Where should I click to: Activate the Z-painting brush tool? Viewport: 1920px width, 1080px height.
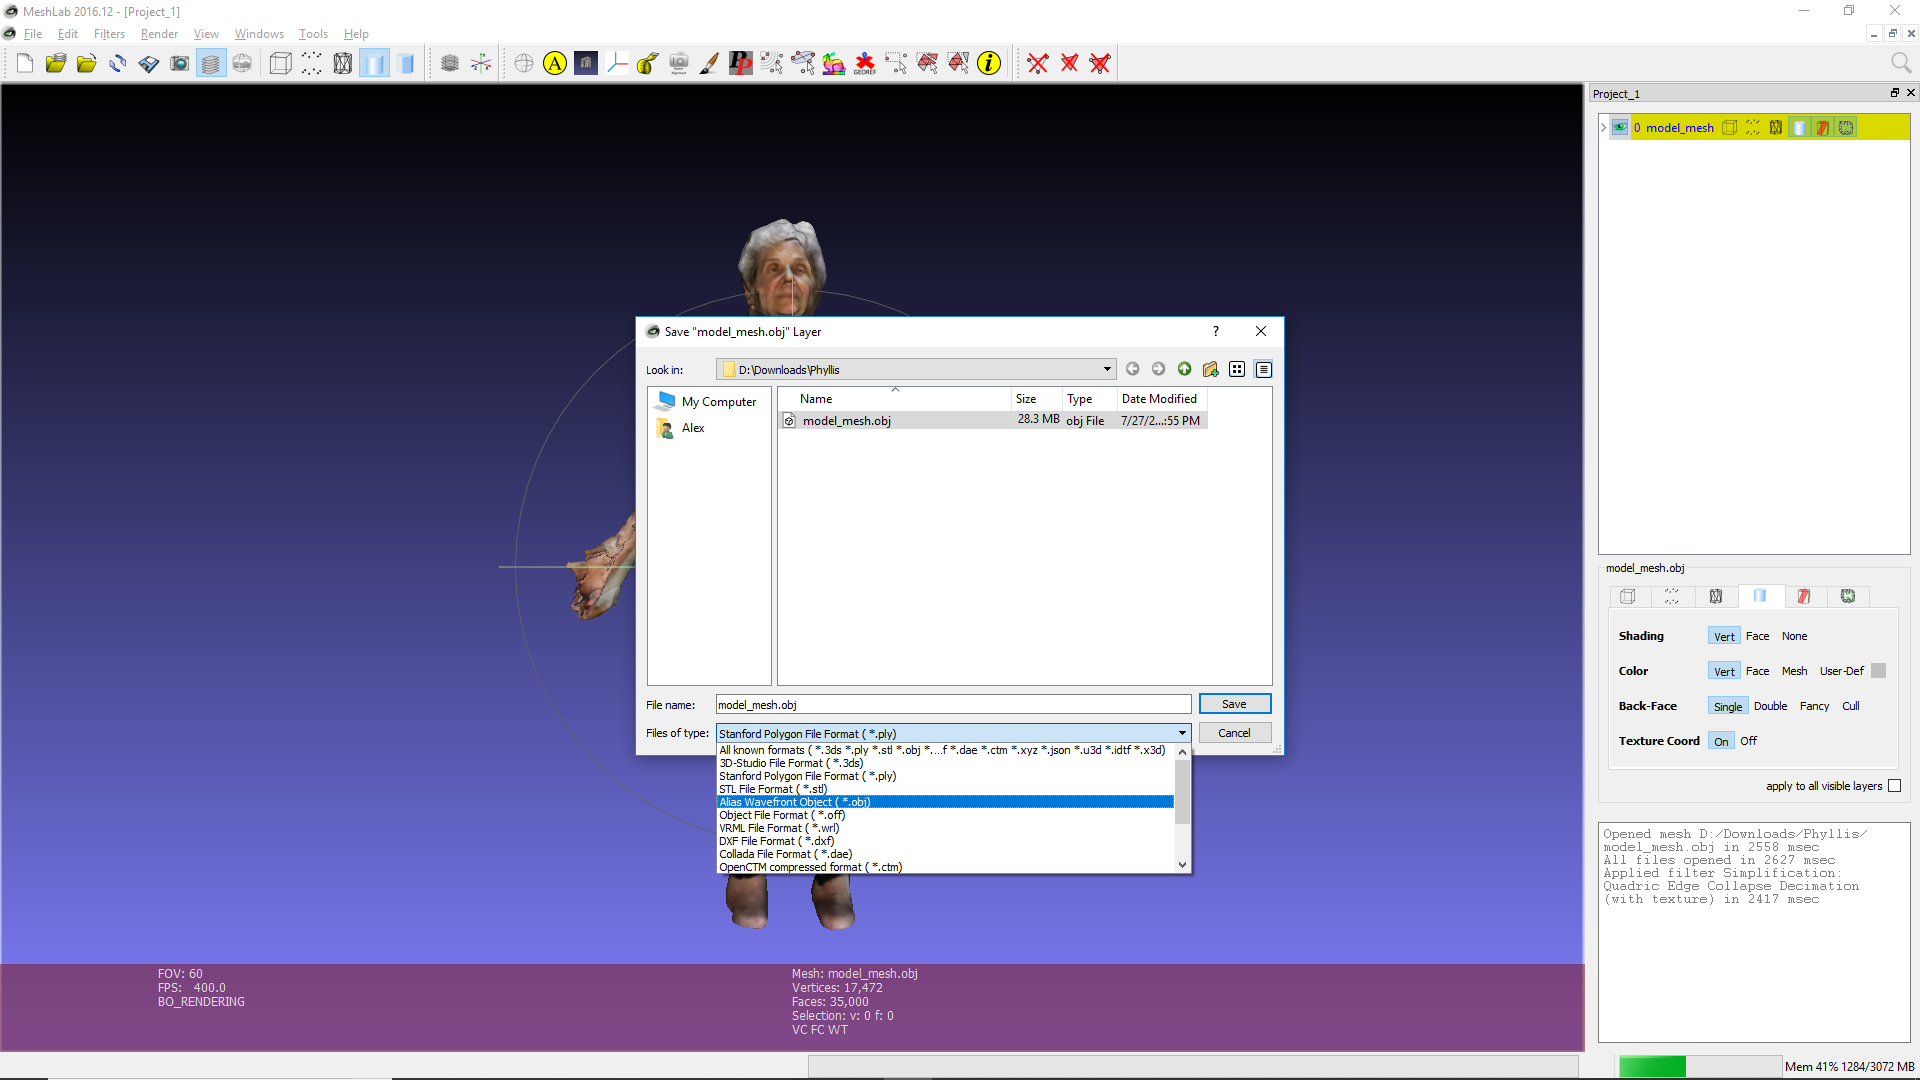(x=710, y=62)
